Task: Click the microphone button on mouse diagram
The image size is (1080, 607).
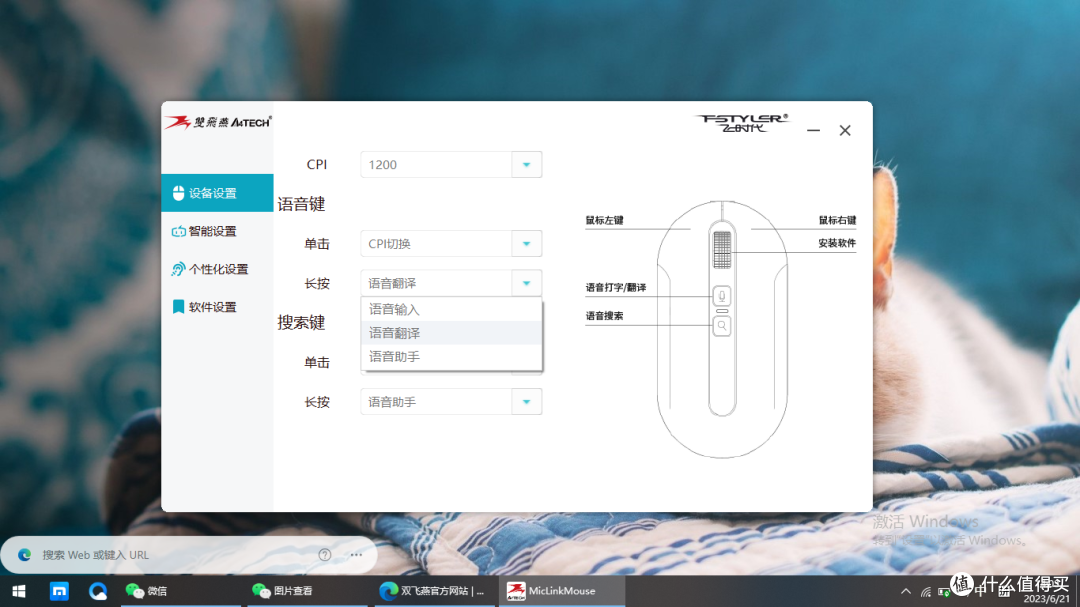Action: (722, 296)
